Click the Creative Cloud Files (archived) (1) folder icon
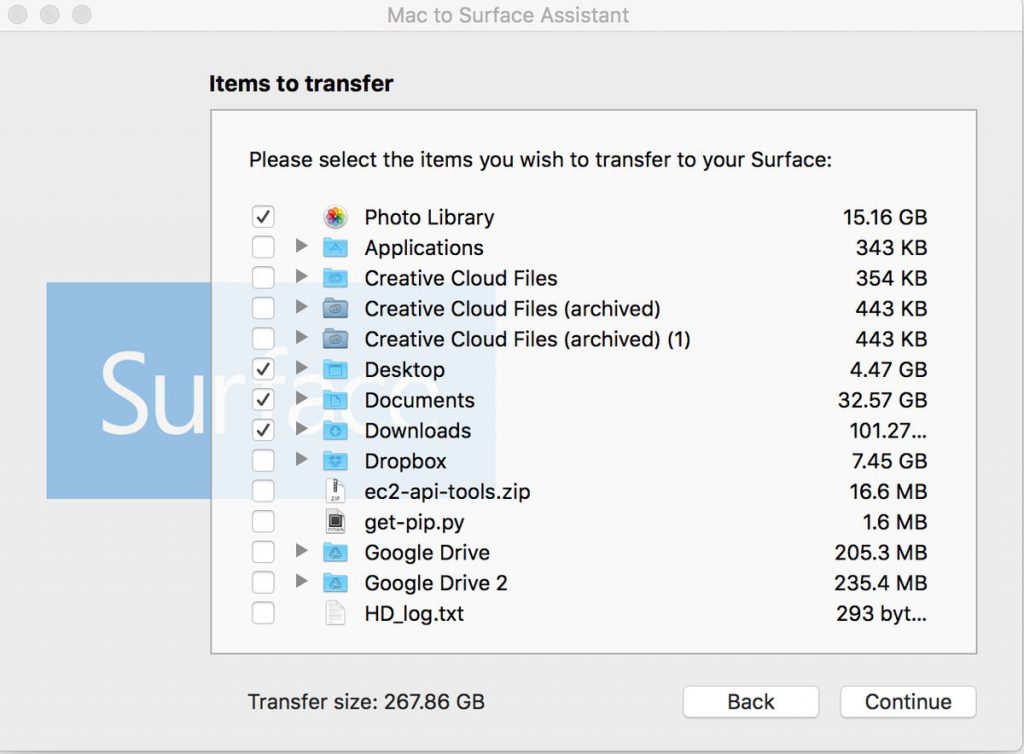 coord(335,339)
